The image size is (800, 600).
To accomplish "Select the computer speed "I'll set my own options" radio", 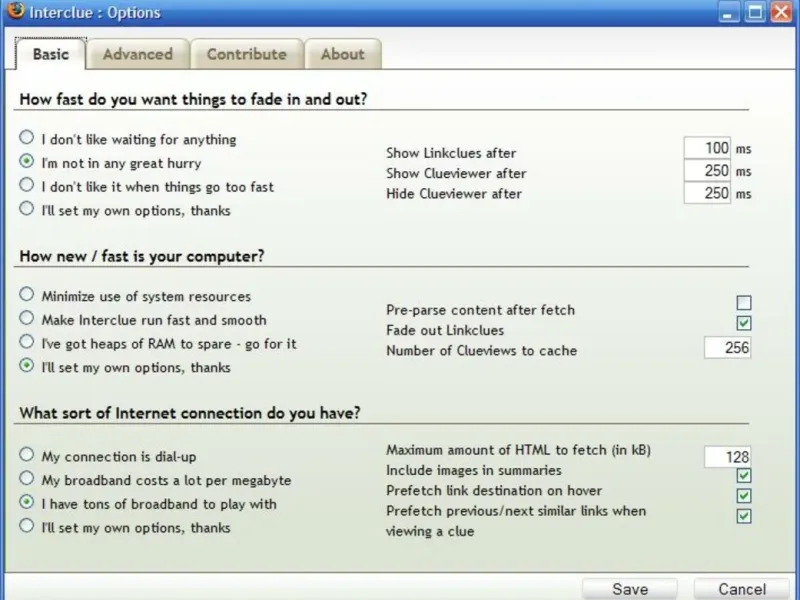I will pyautogui.click(x=27, y=366).
